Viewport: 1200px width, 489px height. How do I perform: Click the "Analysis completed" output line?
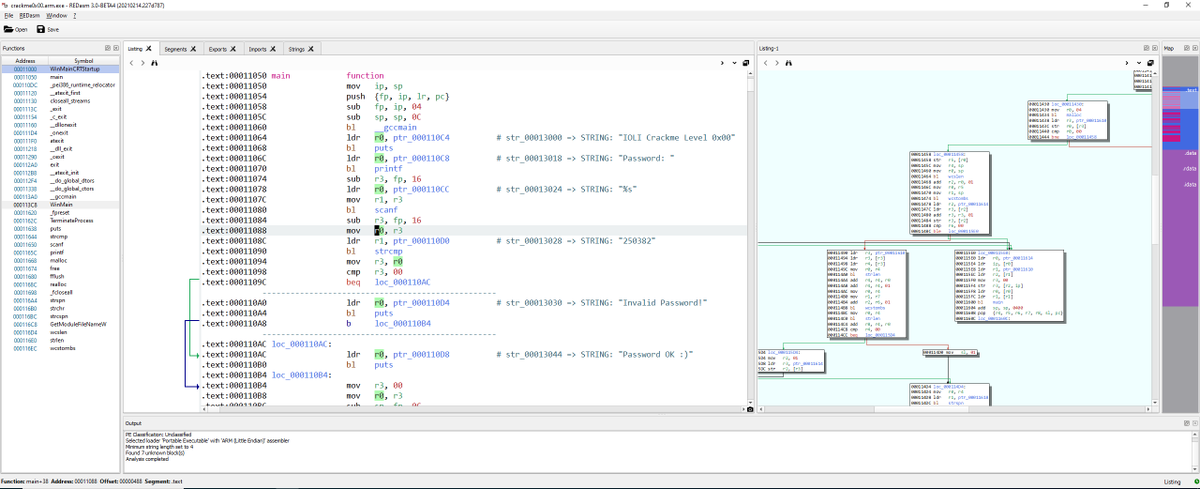pyautogui.click(x=146, y=459)
